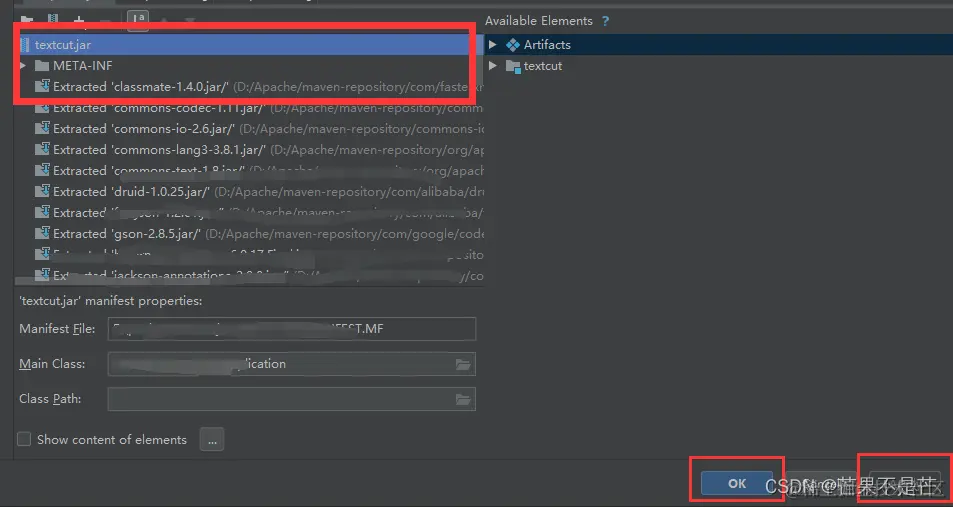Select Extracted 'gson-2.8.5.jar/' entry

click(258, 233)
